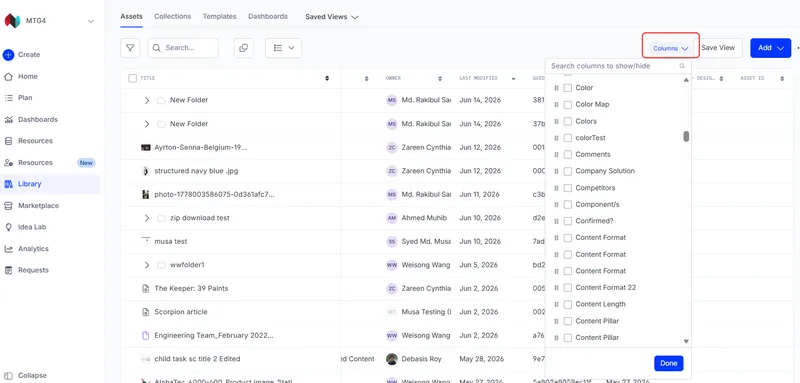Image resolution: width=800 pixels, height=383 pixels.
Task: Open Marketplace in the sidebar
Action: point(38,206)
